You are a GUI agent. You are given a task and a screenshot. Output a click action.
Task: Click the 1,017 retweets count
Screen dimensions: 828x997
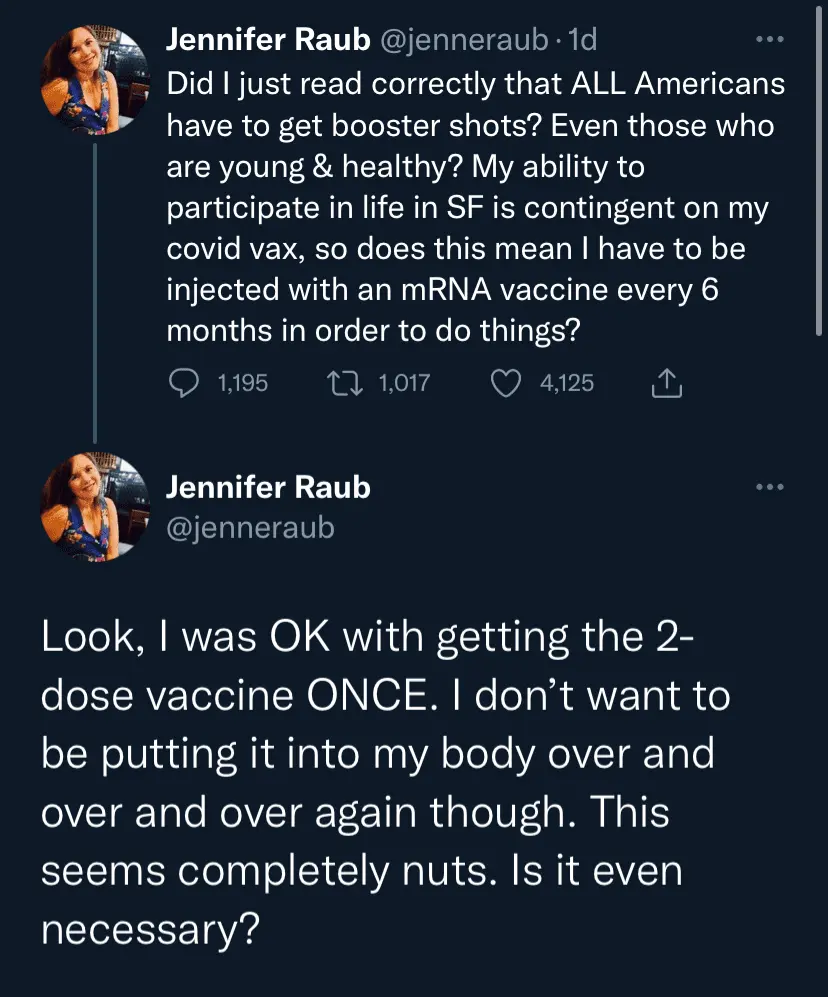404,382
